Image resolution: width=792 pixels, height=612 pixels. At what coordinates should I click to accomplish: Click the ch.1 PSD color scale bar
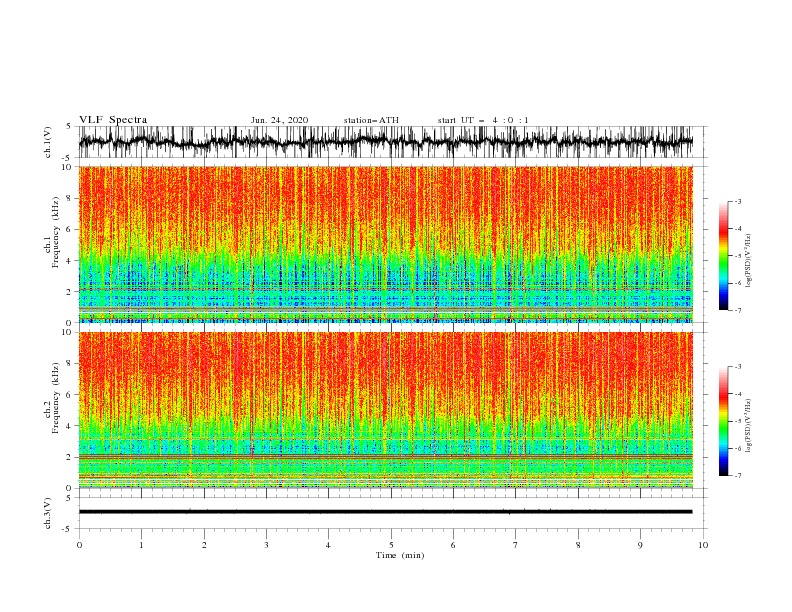point(723,256)
